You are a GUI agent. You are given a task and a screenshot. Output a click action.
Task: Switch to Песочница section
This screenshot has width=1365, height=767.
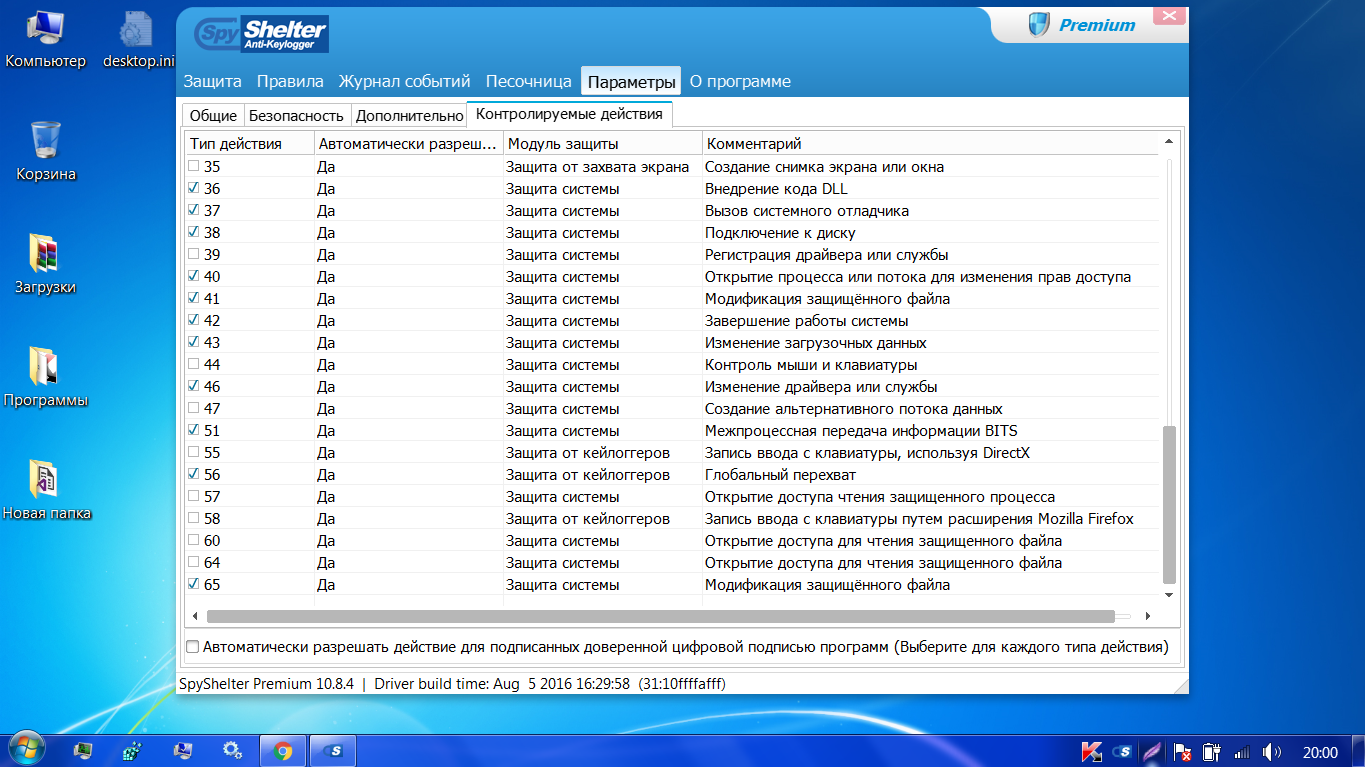[529, 81]
